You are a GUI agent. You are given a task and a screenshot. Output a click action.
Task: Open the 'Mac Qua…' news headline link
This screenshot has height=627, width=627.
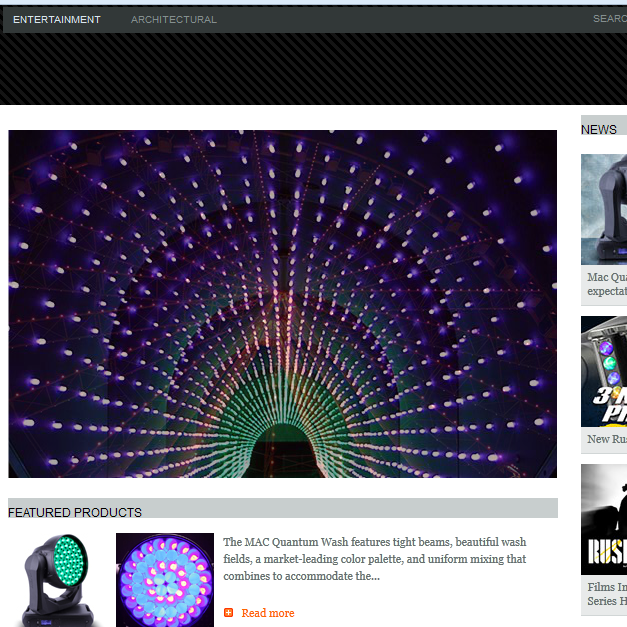[x=606, y=277]
